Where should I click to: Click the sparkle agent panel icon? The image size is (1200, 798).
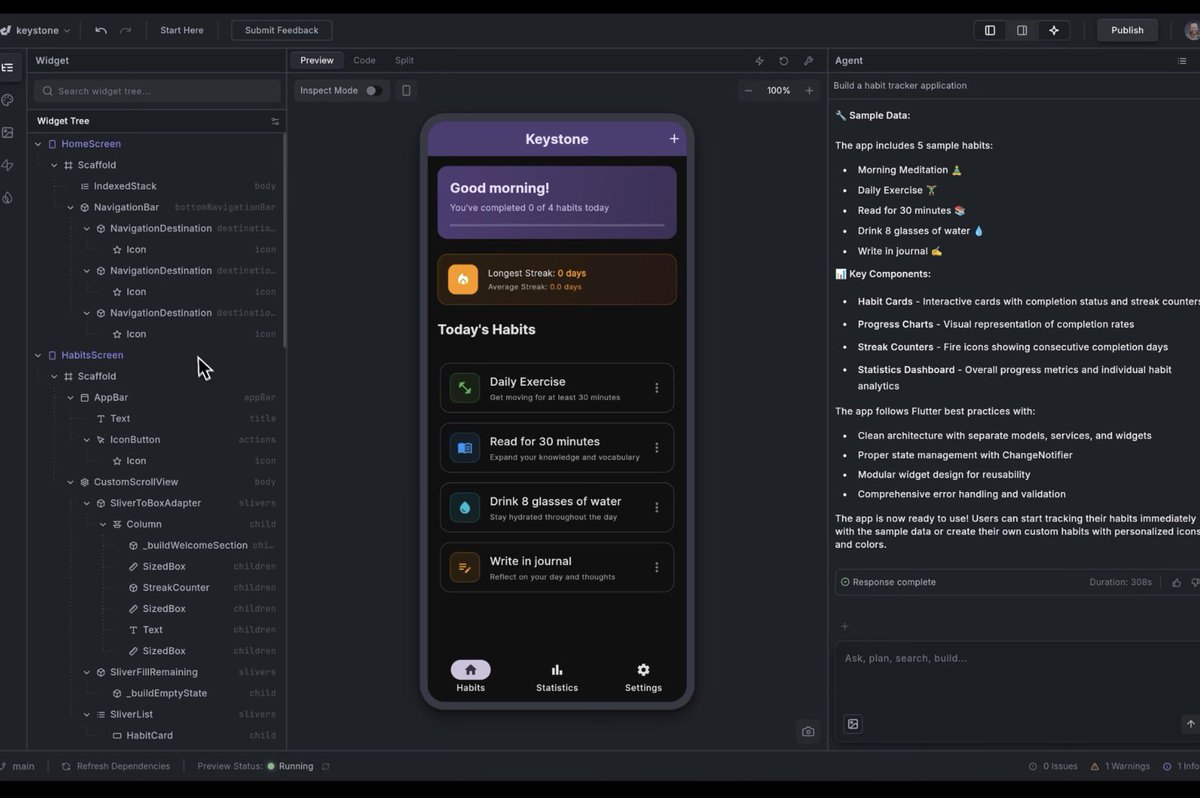pos(1054,30)
